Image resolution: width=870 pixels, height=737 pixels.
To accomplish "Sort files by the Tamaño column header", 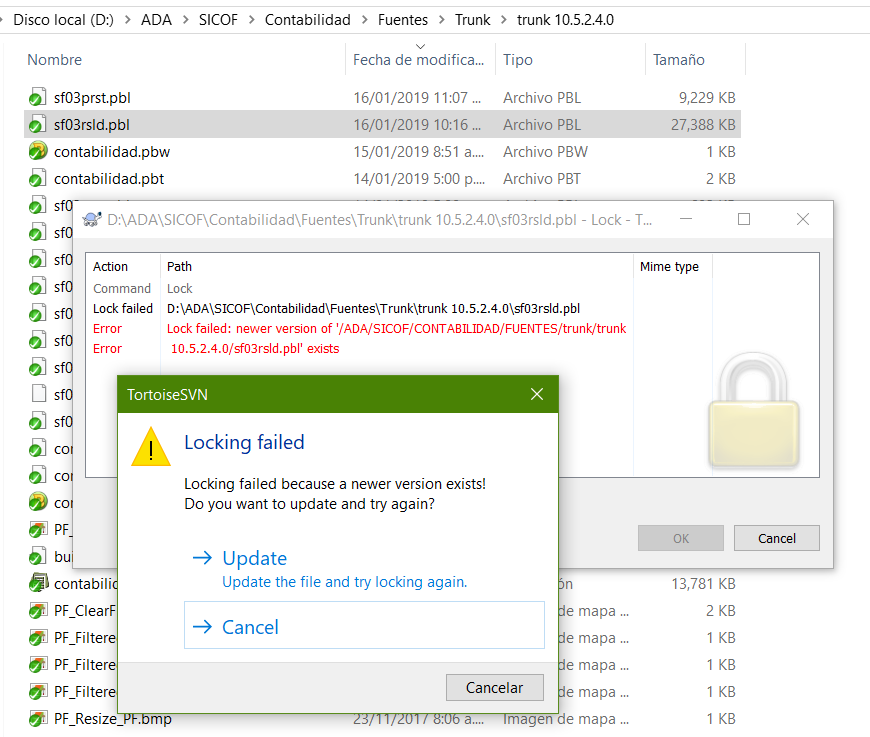I will click(679, 60).
